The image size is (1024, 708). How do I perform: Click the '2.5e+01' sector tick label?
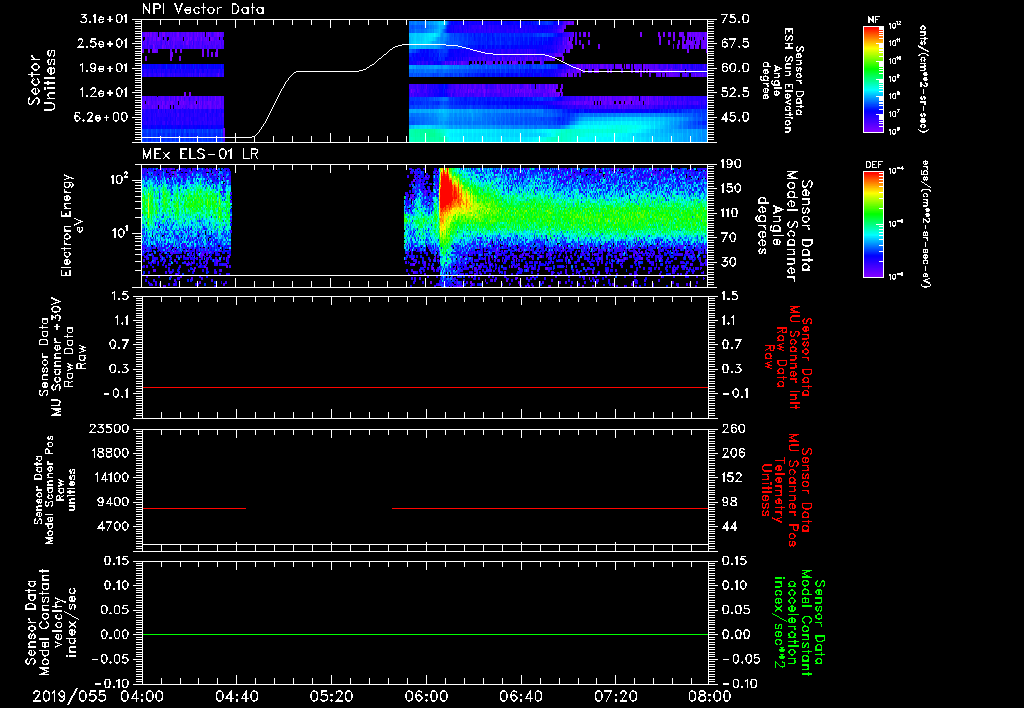coord(104,43)
